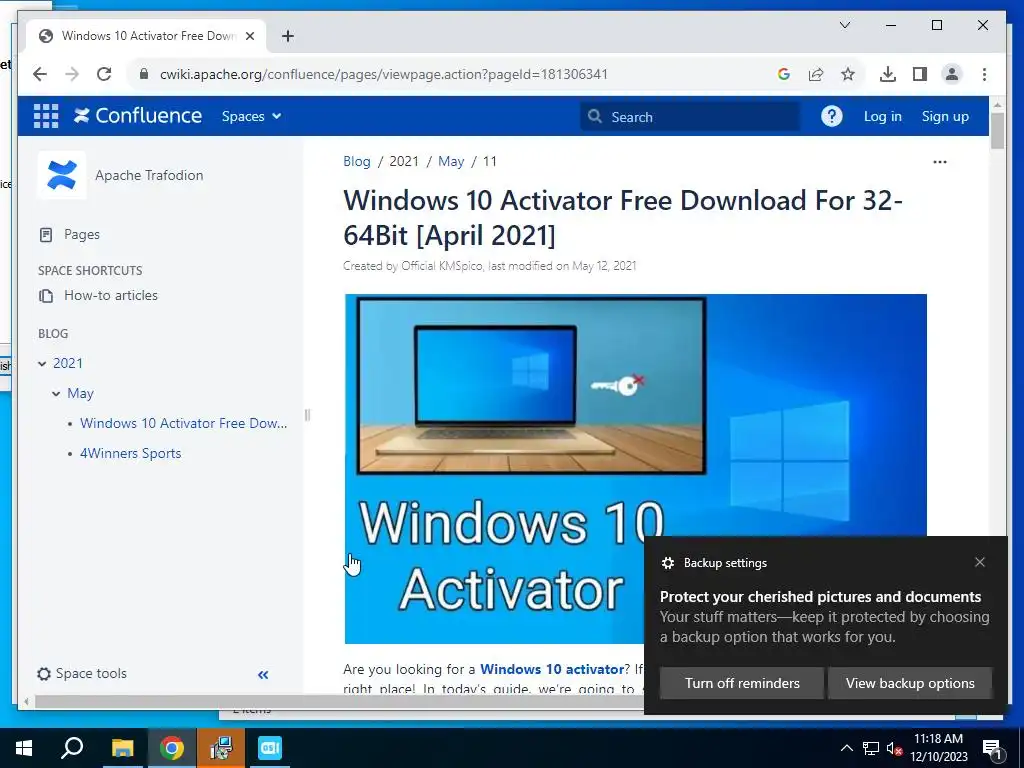Open File Explorer from taskbar
The height and width of the screenshot is (768, 1024).
tap(122, 748)
